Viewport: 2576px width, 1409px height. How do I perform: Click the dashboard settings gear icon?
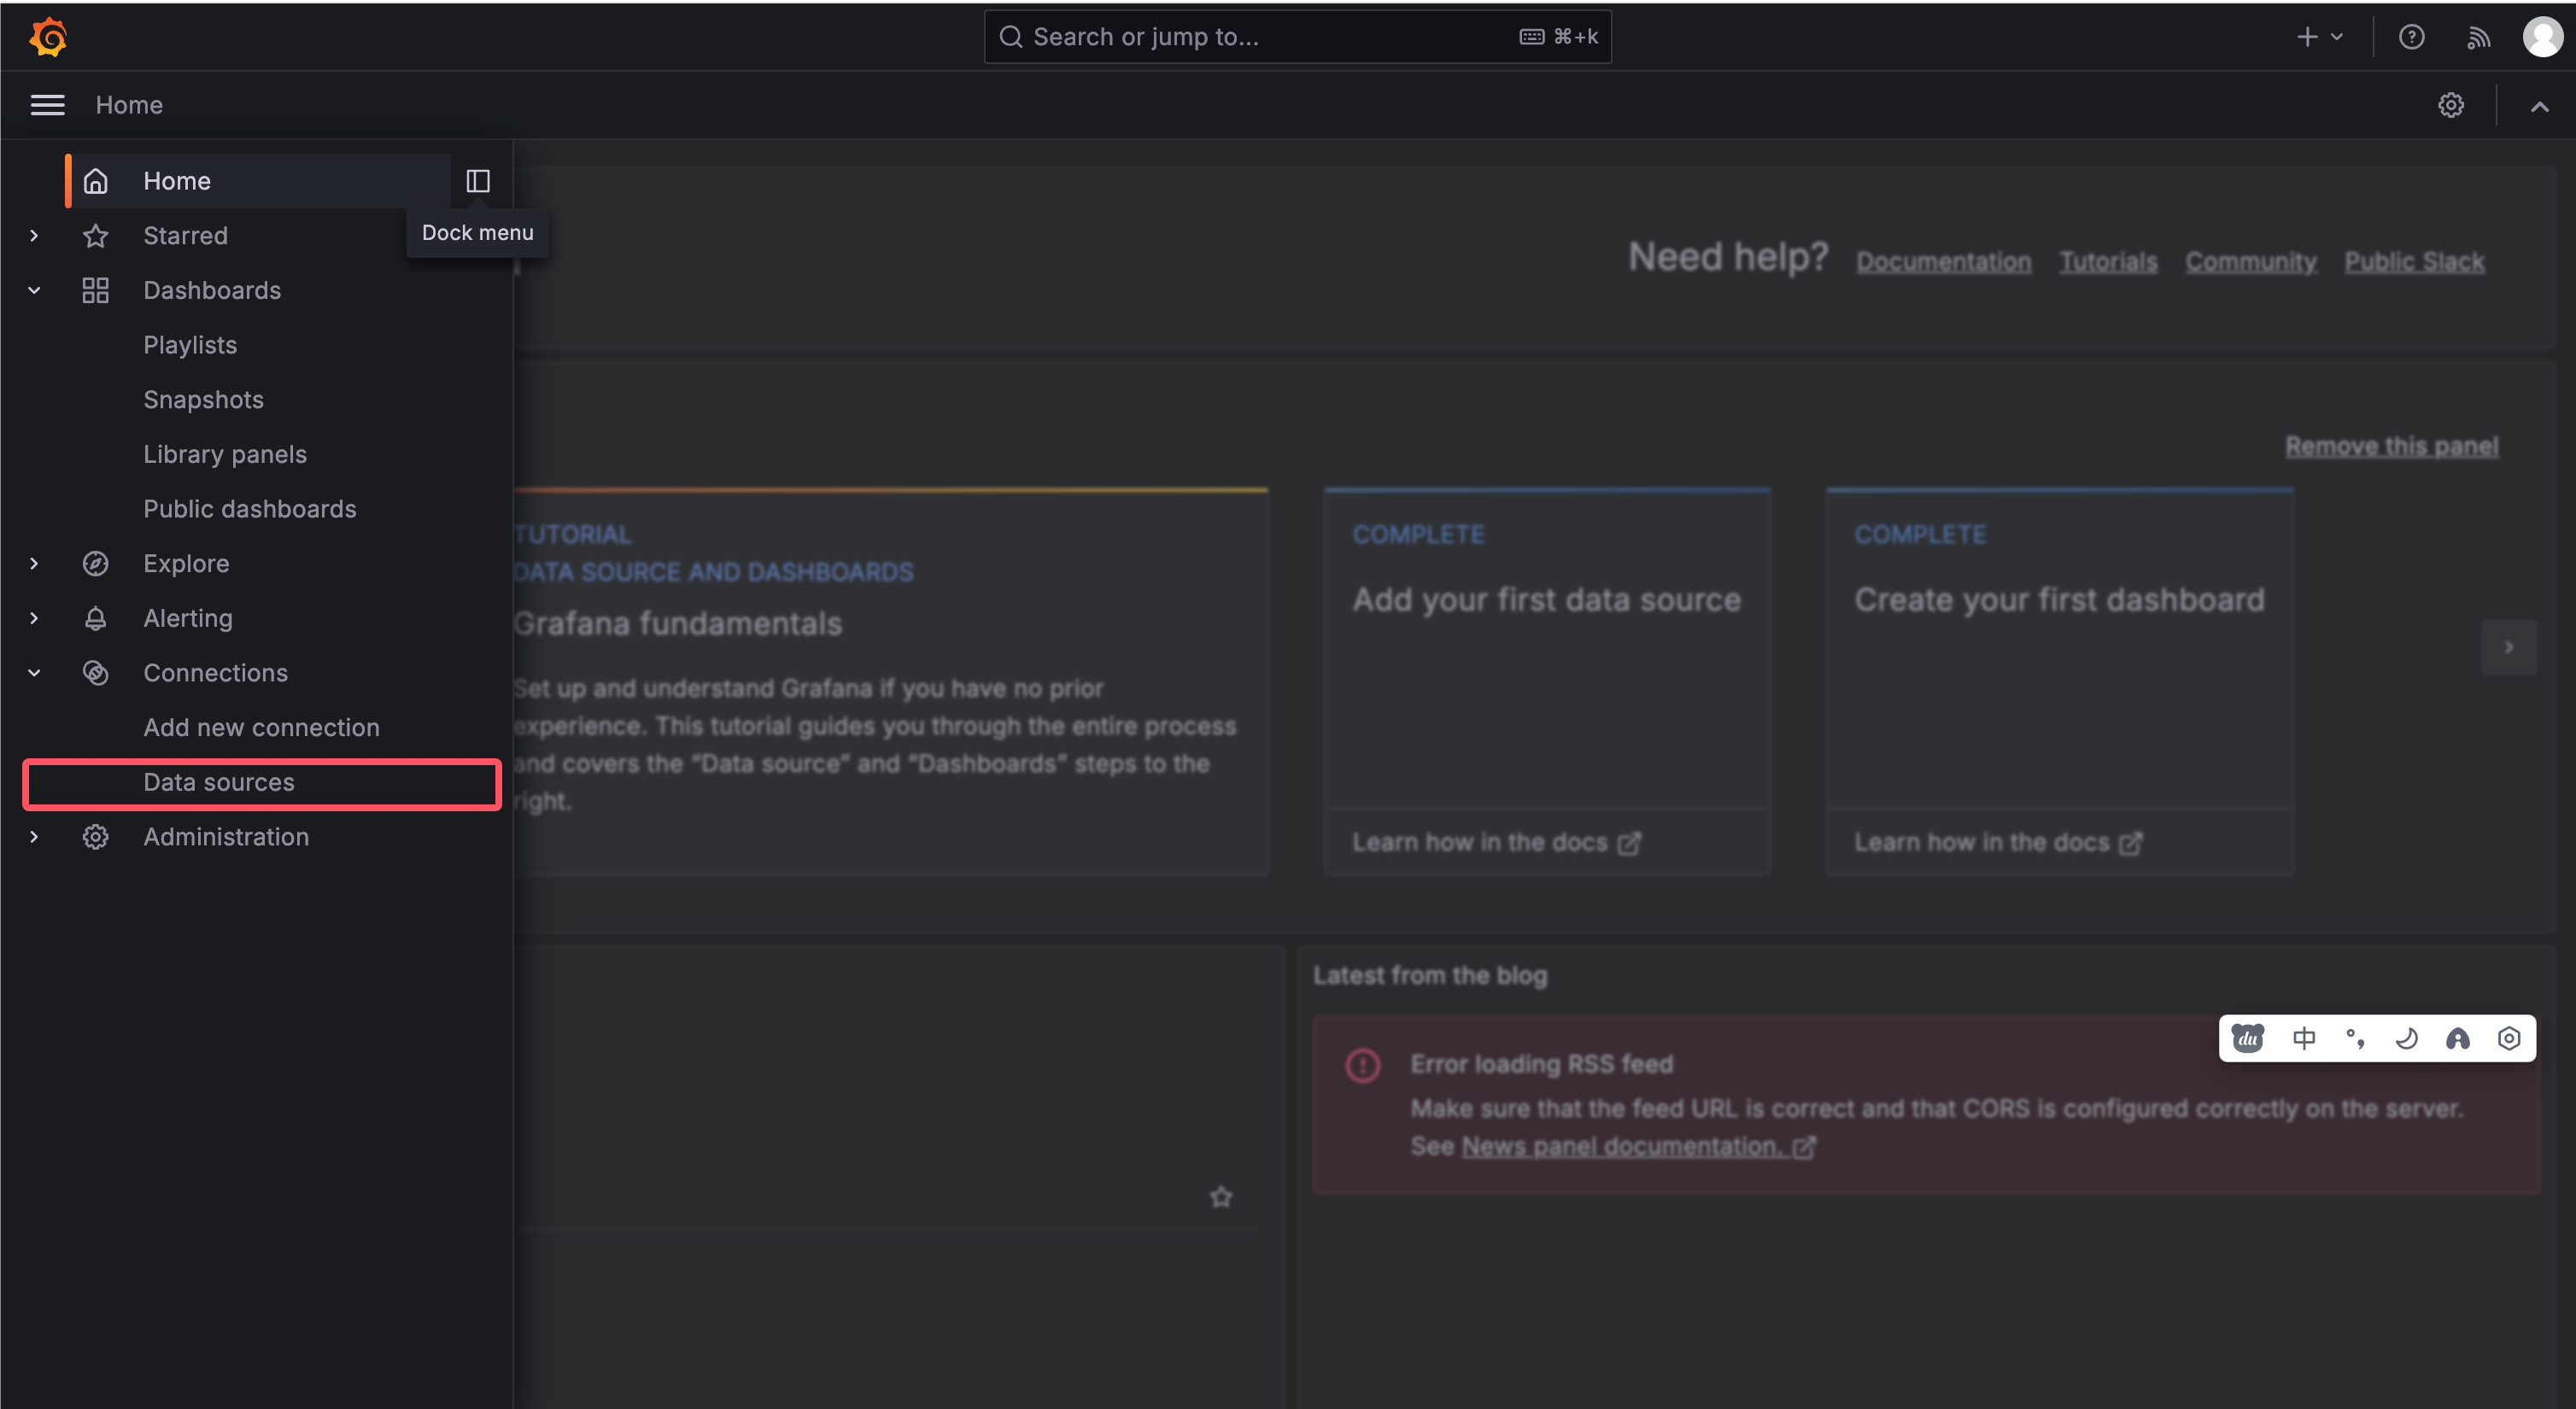click(2451, 104)
